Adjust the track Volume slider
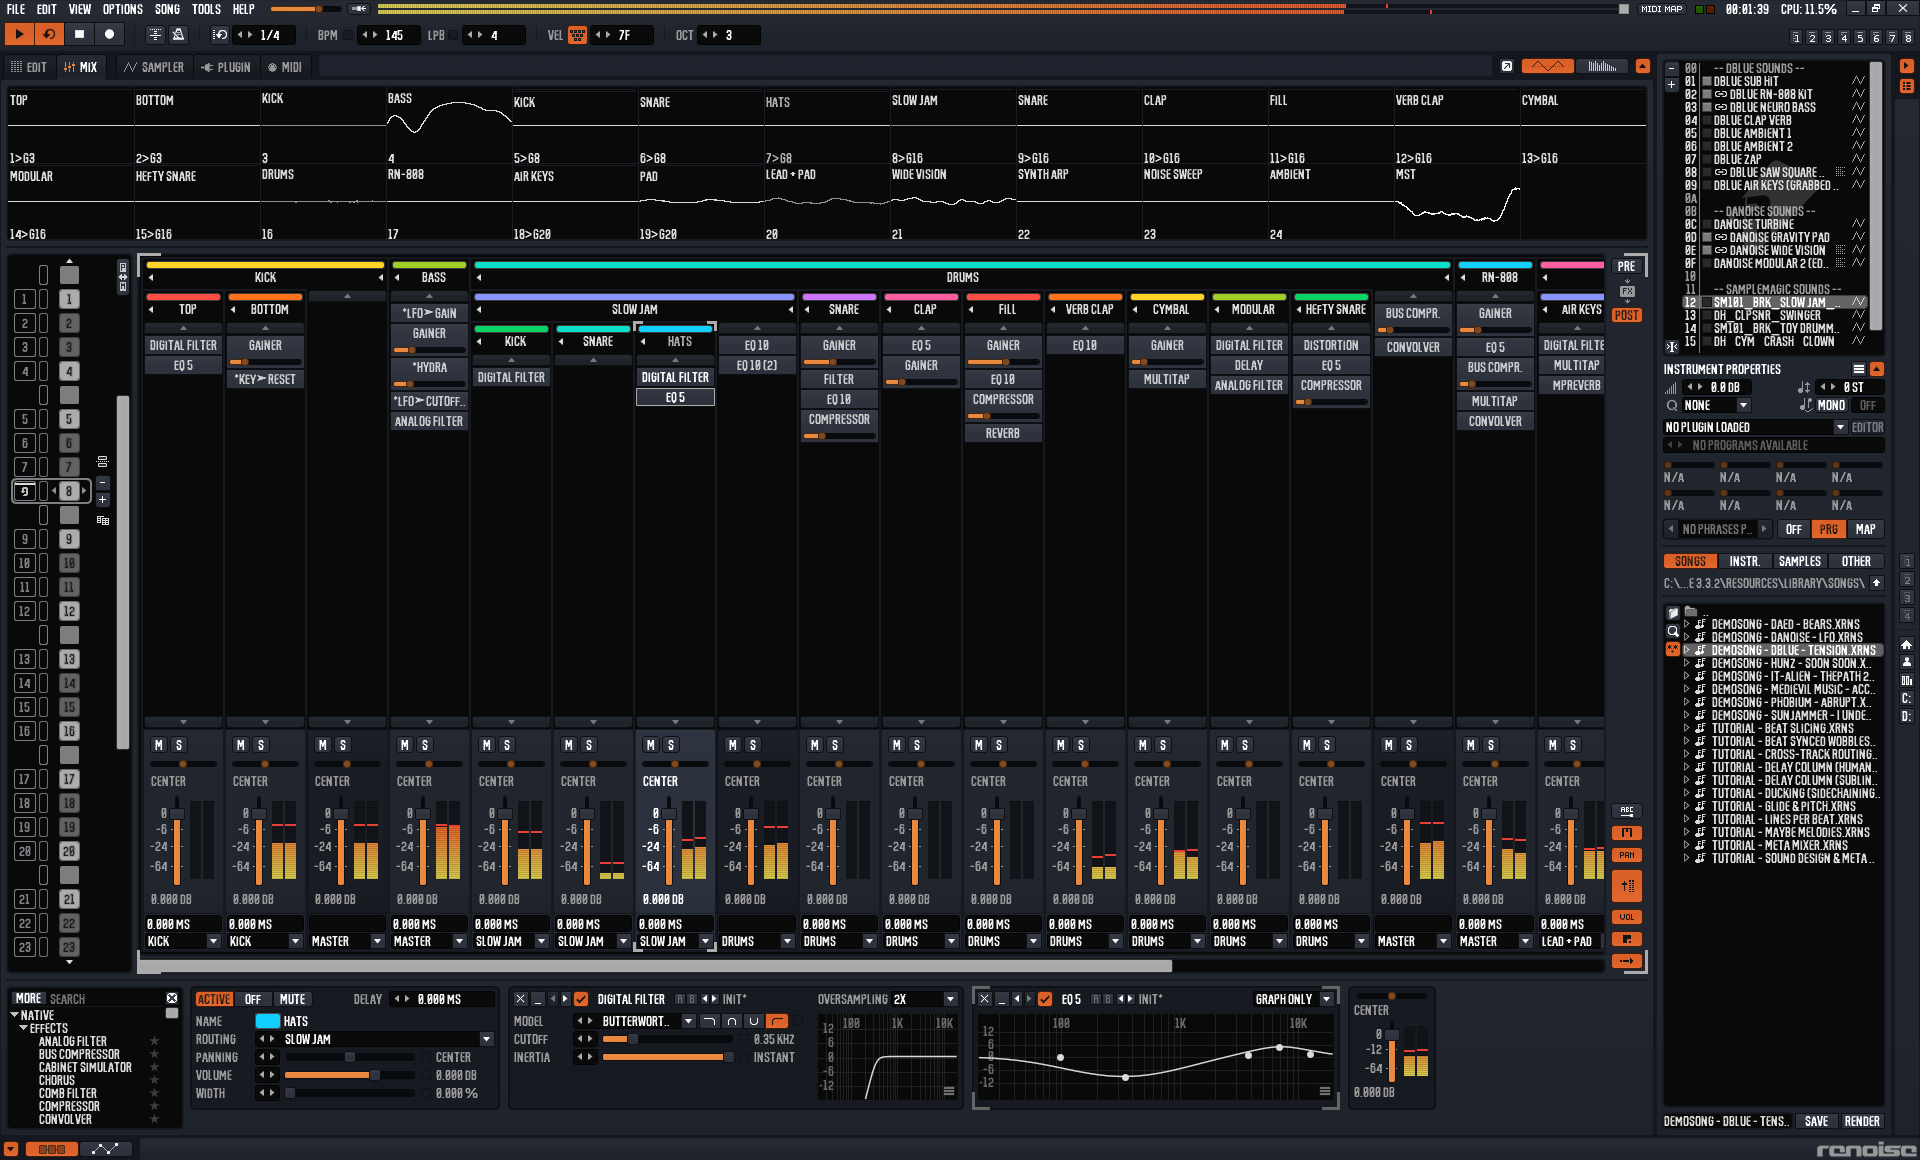 348,1075
